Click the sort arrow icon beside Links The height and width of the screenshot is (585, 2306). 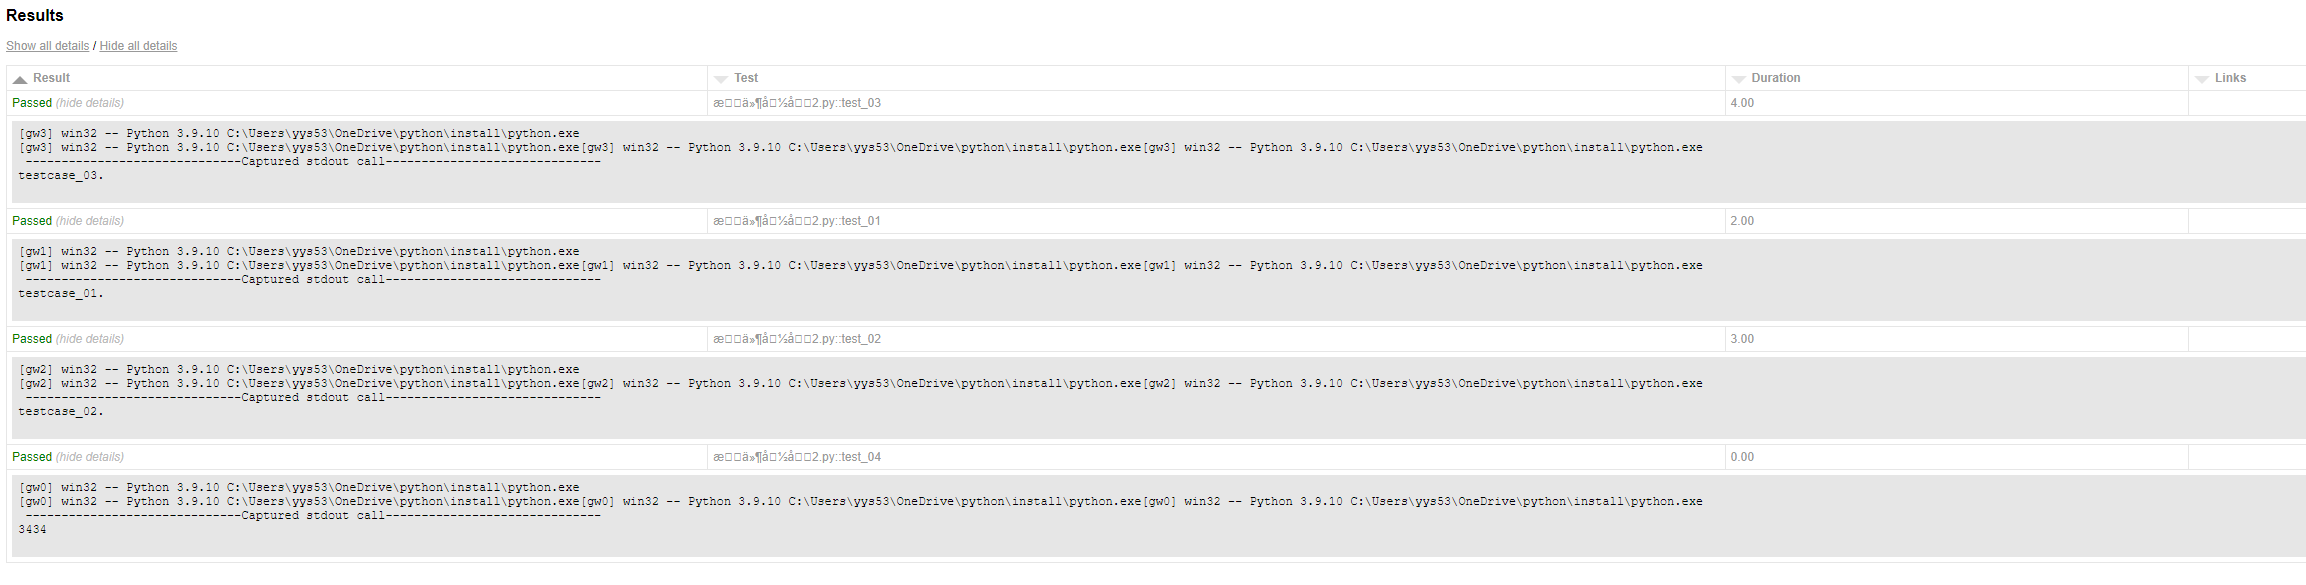pyautogui.click(x=2201, y=79)
